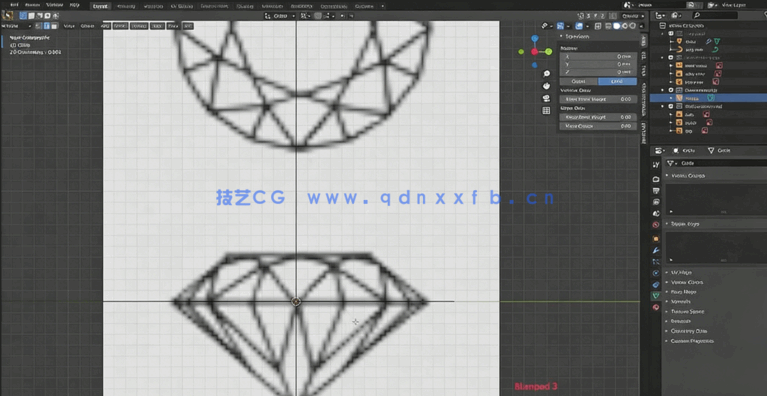Open the transform orientation dropdown
This screenshot has width=767, height=396.
click(280, 16)
